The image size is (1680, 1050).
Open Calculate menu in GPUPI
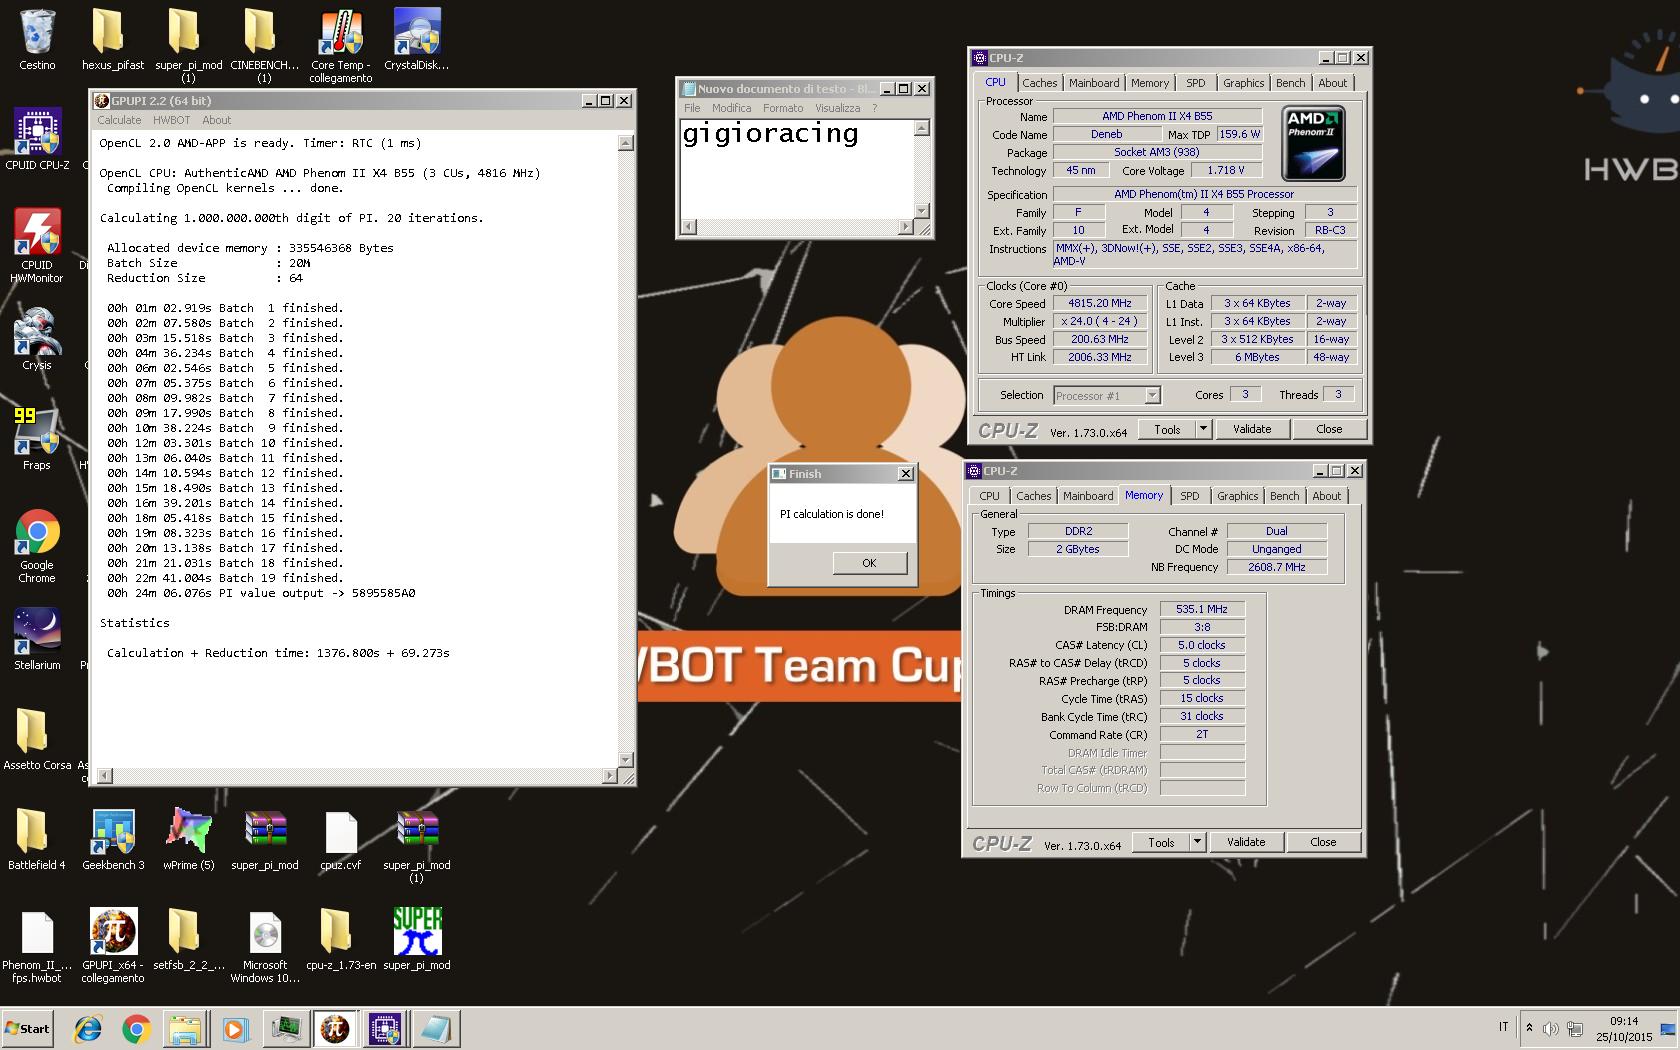119,120
